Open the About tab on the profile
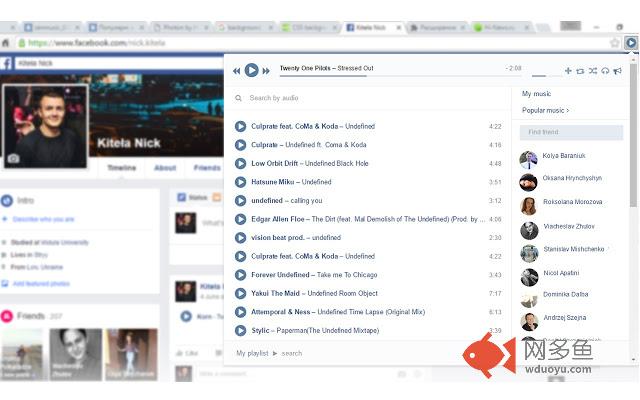640x400 pixels. tap(165, 168)
